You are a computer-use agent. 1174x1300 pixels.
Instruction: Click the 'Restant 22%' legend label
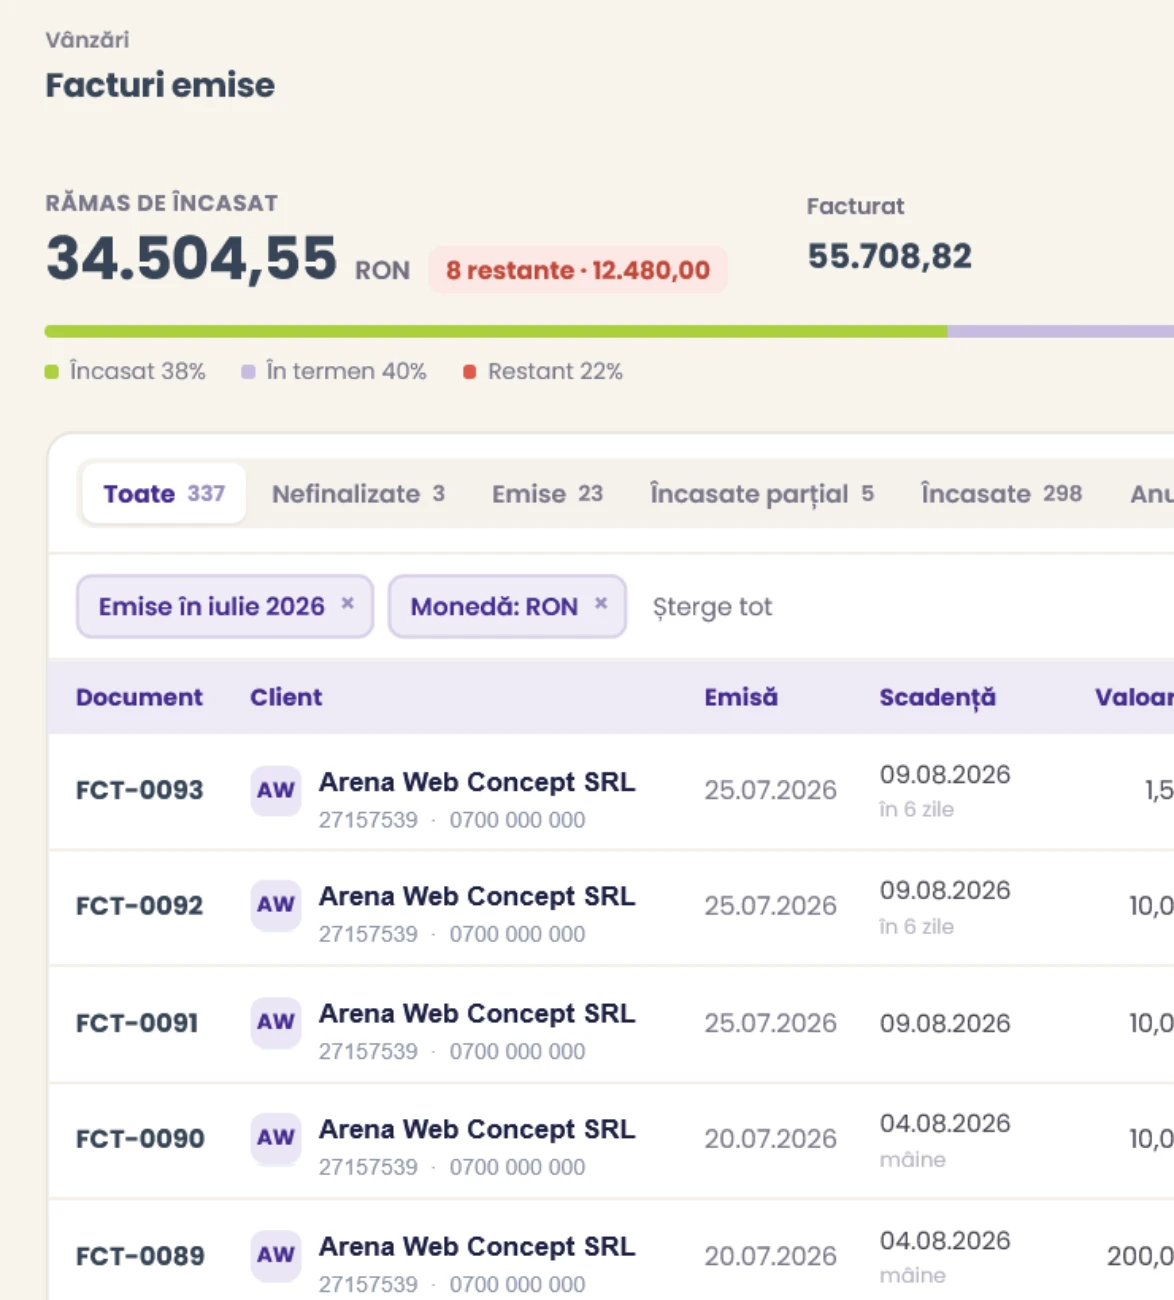tap(555, 372)
